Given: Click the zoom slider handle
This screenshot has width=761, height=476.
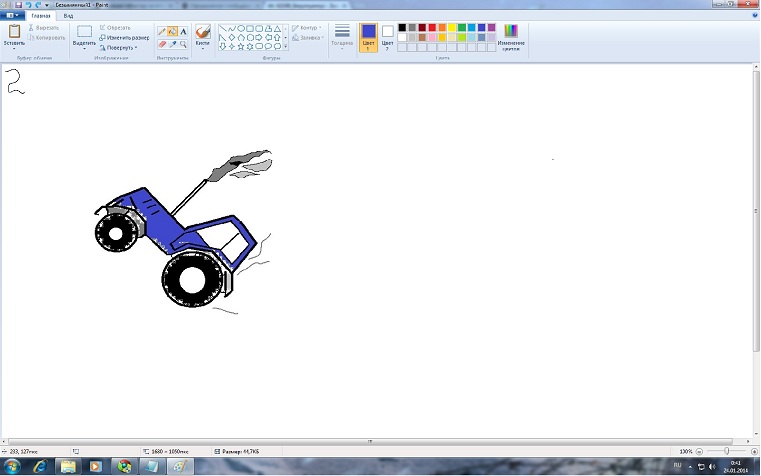Looking at the screenshot, I should click(727, 451).
